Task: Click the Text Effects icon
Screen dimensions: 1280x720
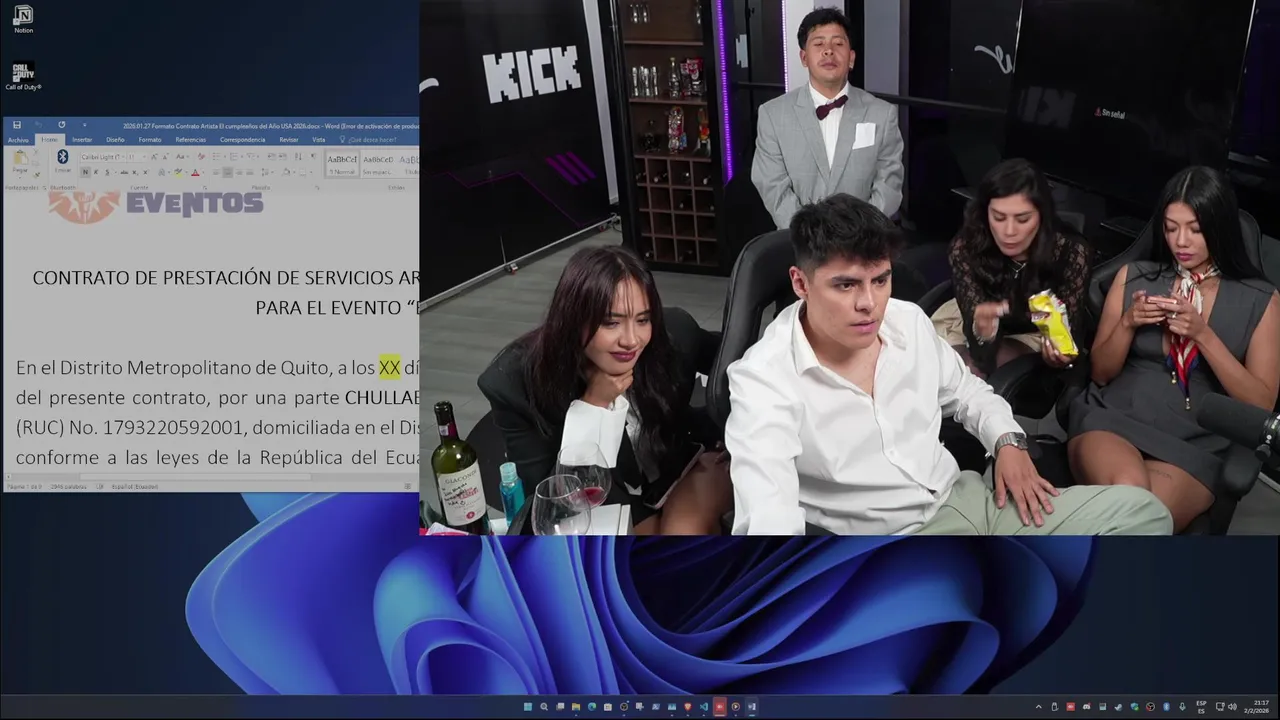Action: click(161, 172)
